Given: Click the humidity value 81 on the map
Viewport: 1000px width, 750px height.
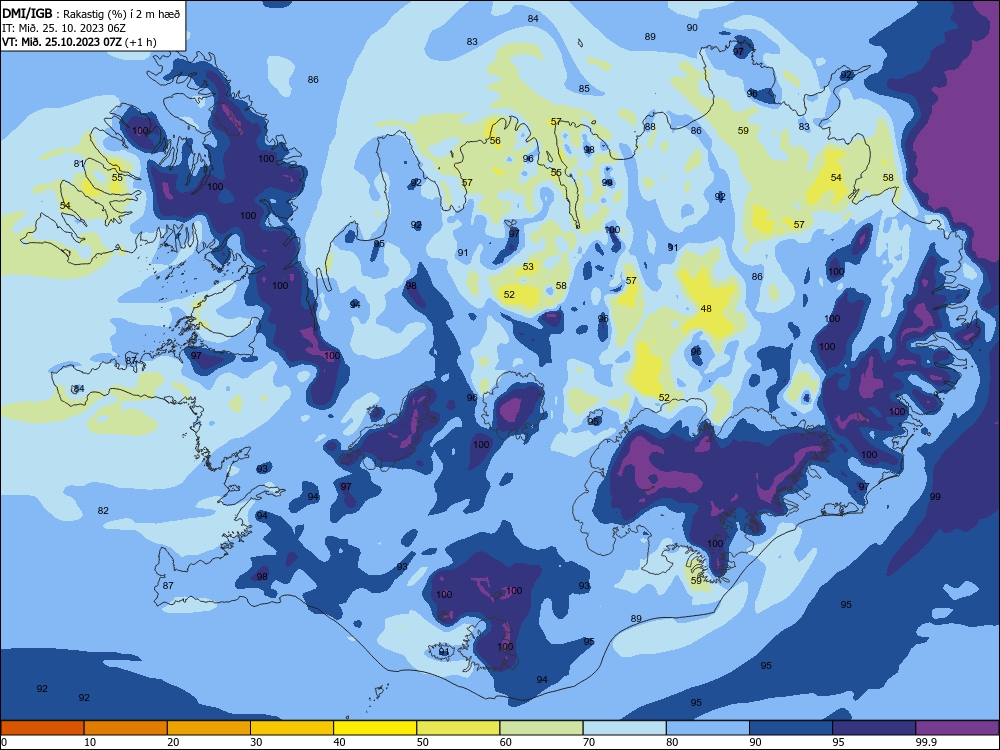Looking at the screenshot, I should point(78,164).
